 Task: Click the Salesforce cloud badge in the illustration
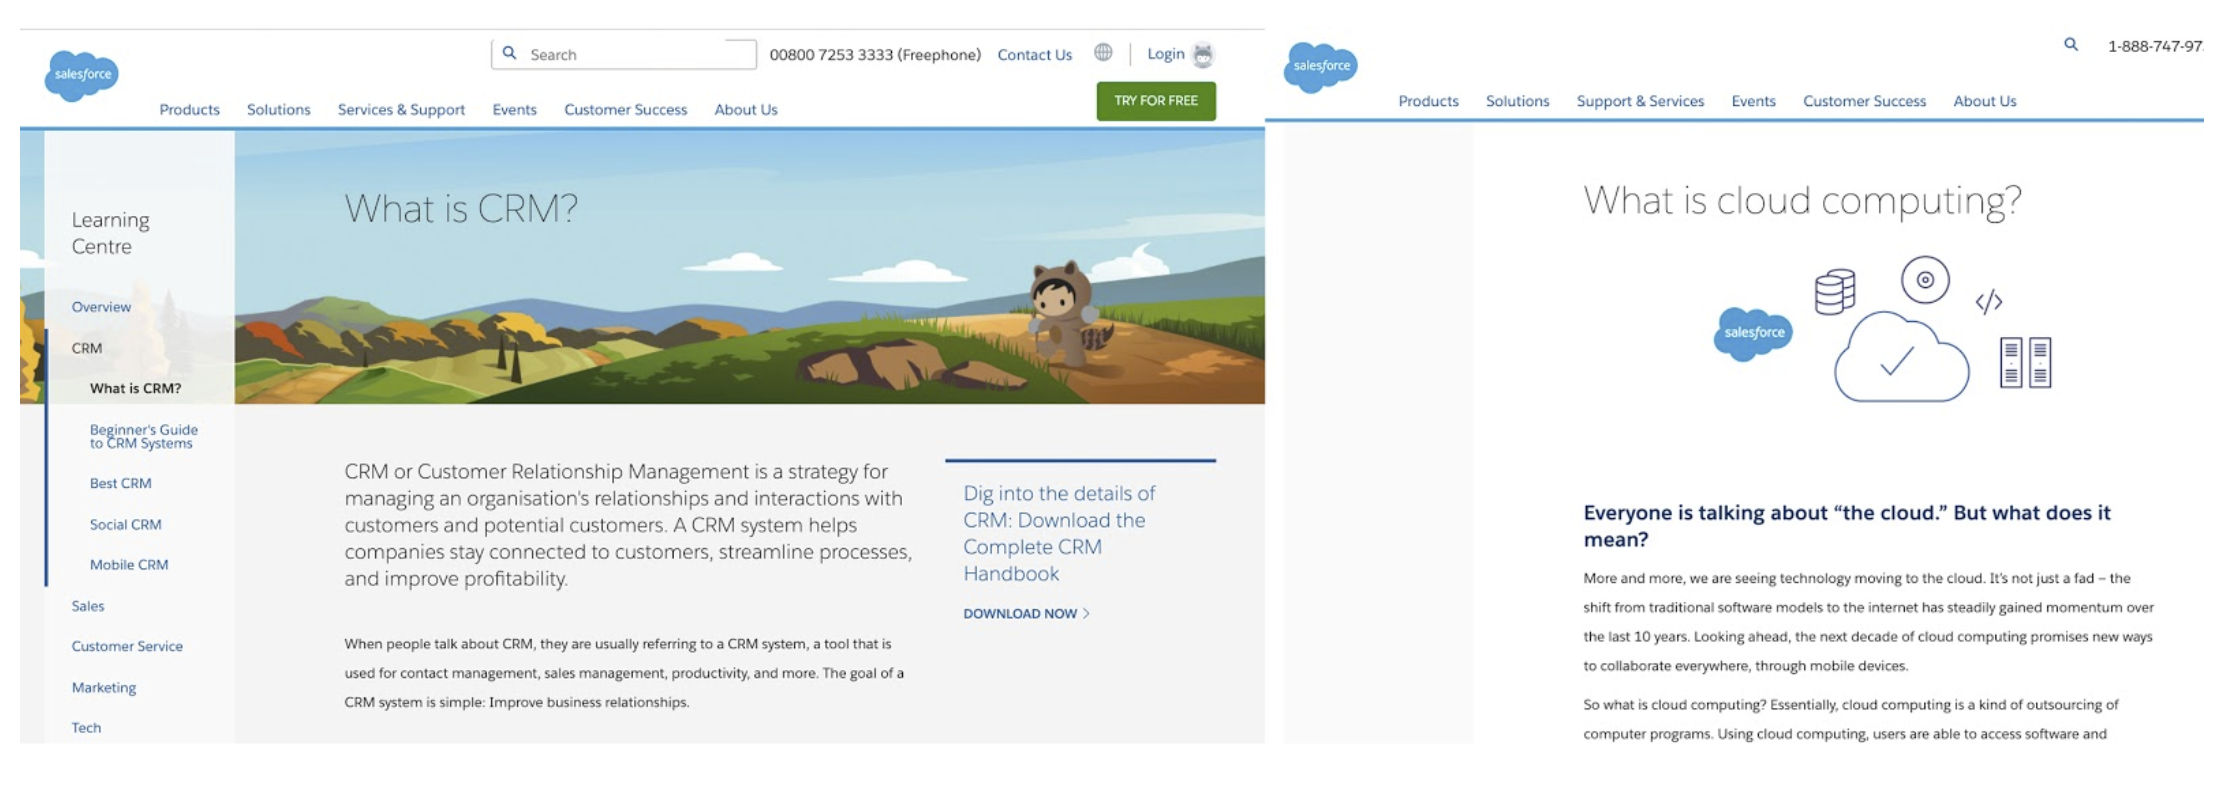tap(1754, 333)
